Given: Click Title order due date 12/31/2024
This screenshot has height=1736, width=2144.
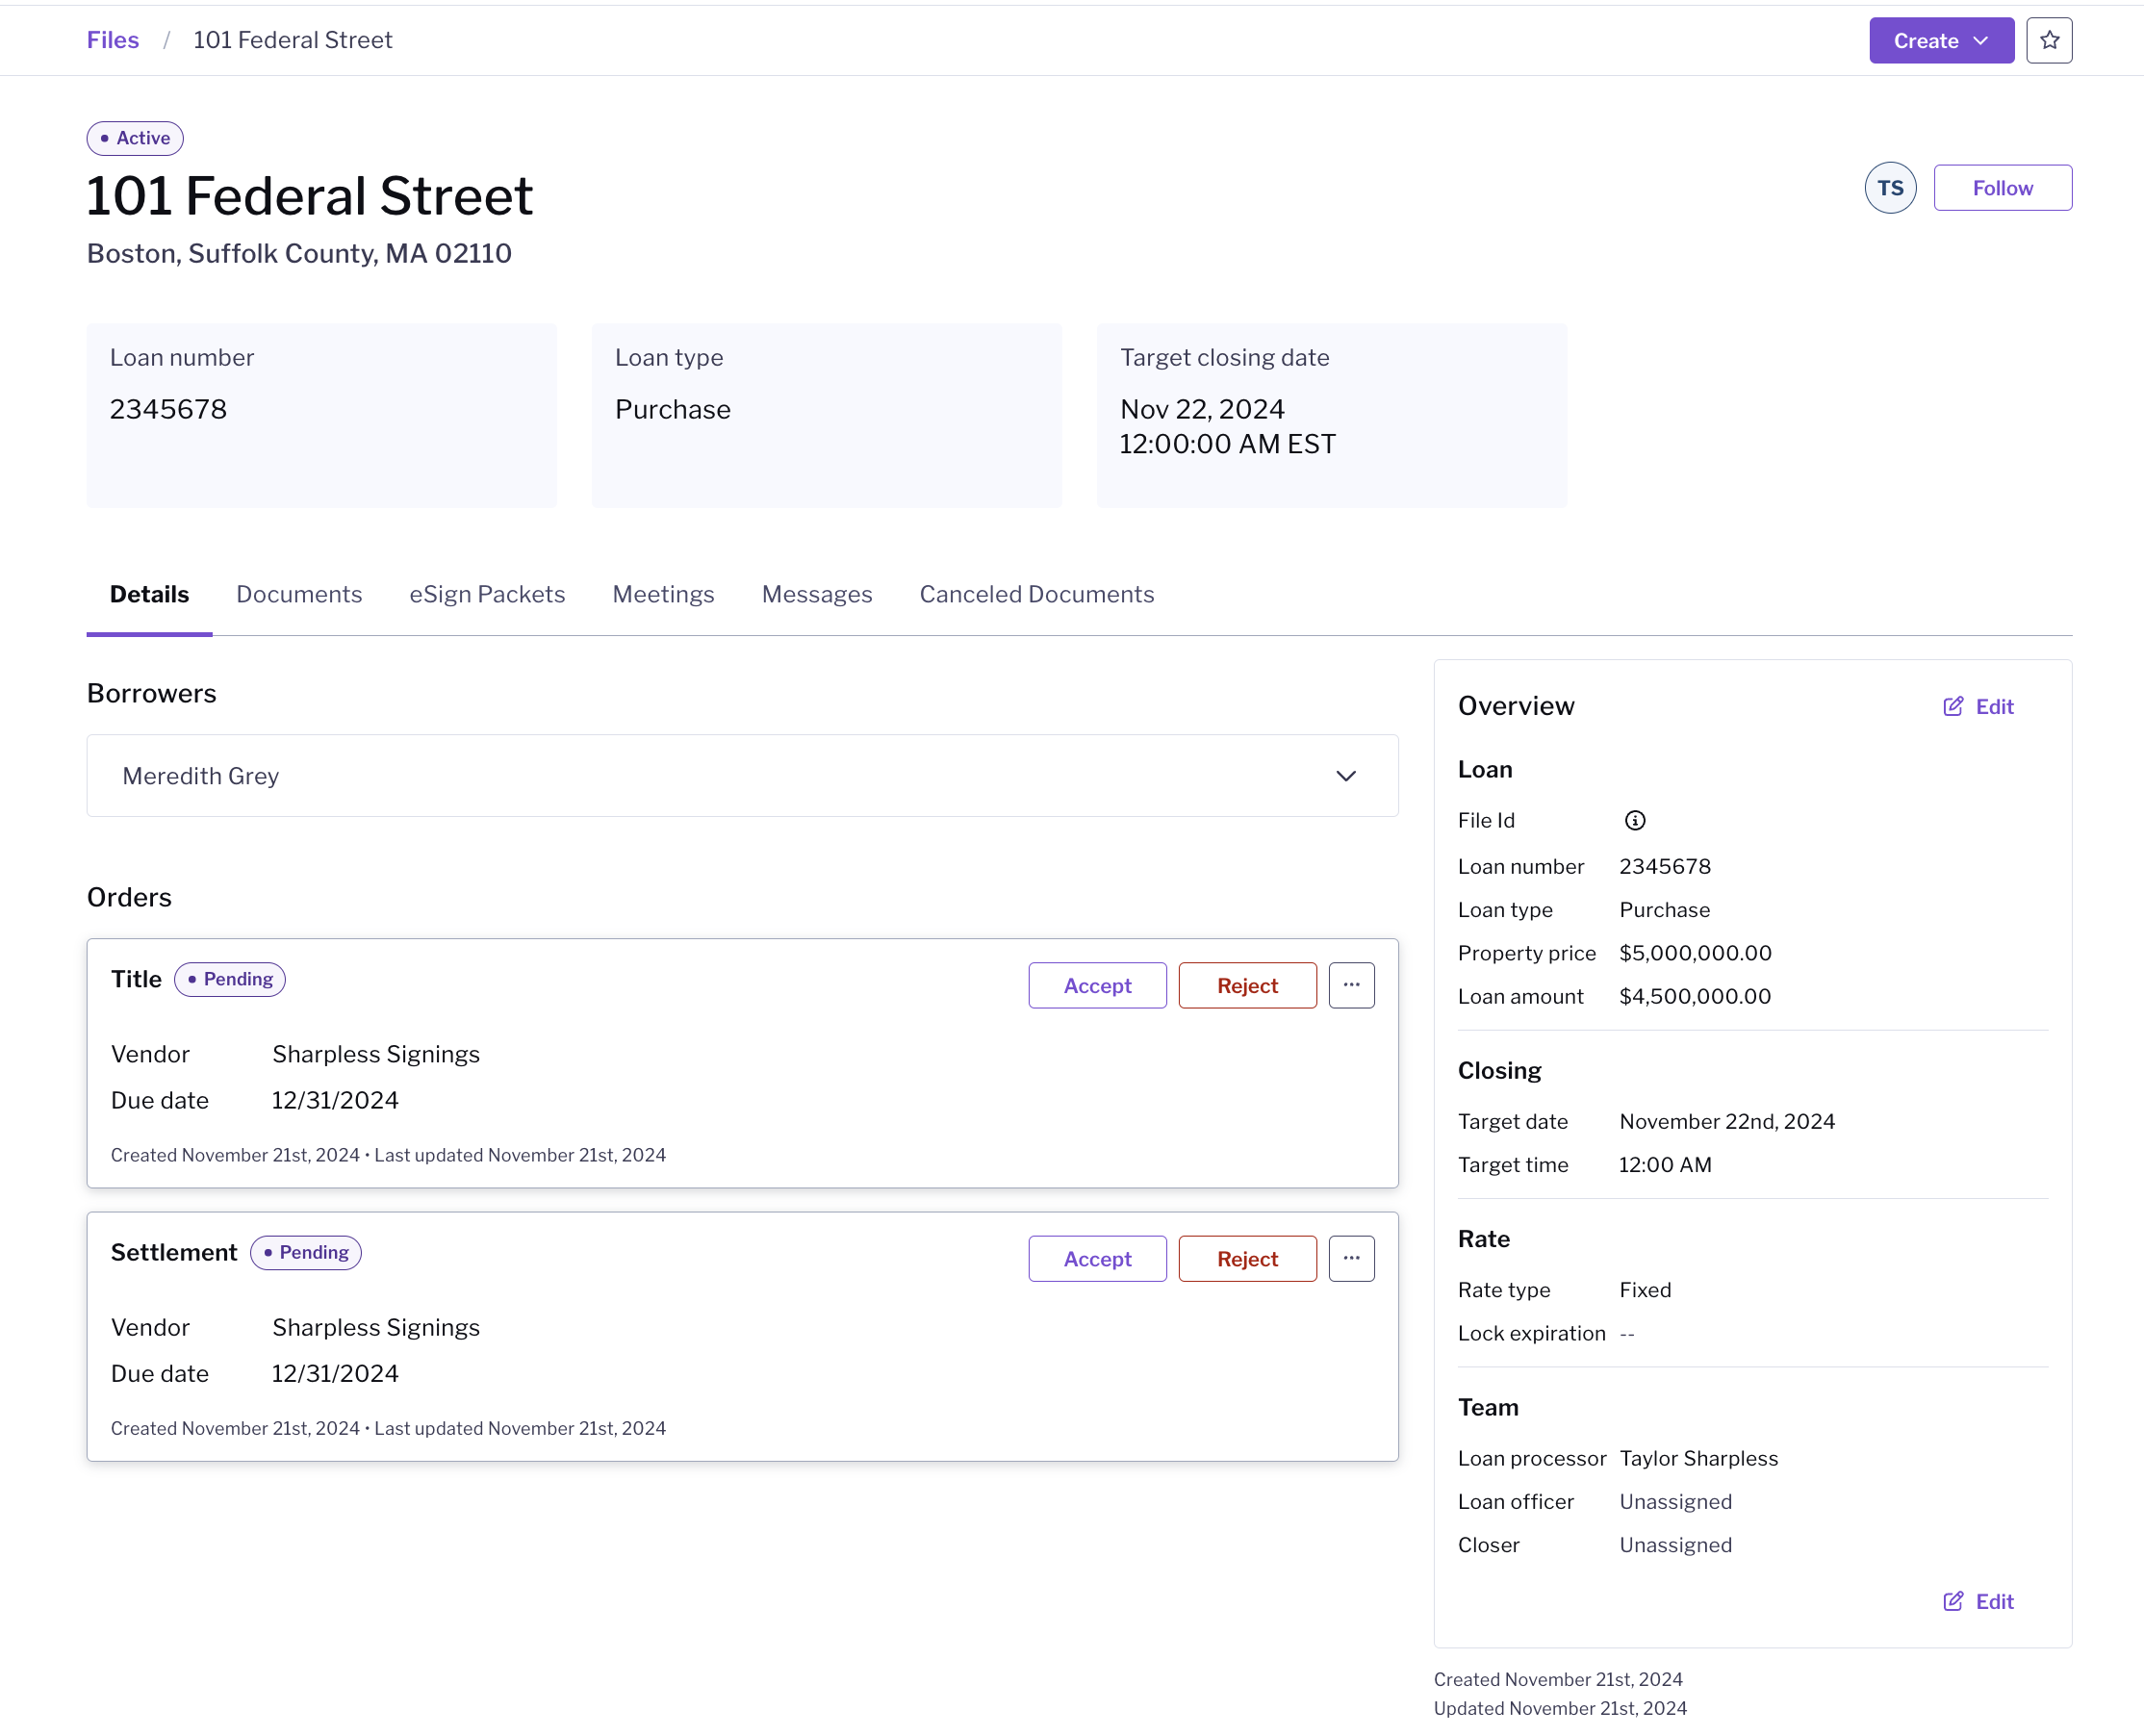Looking at the screenshot, I should tap(335, 1100).
